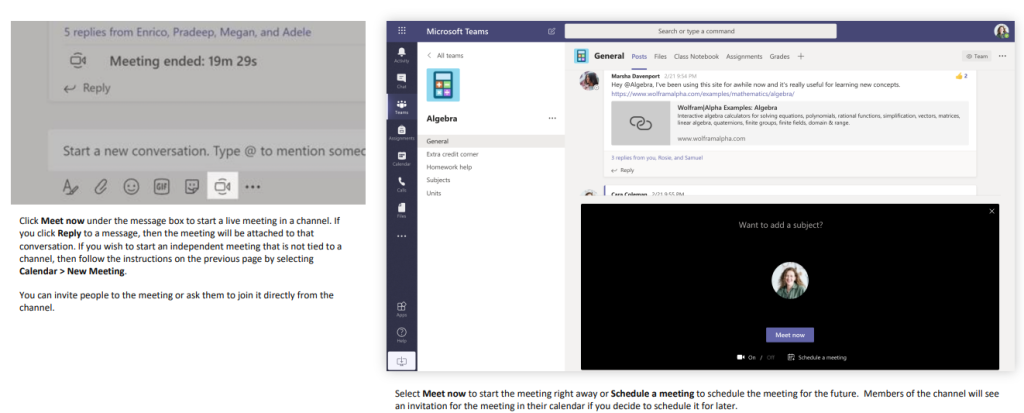
Task: Click the Meet now camera icon under message box
Action: (222, 186)
